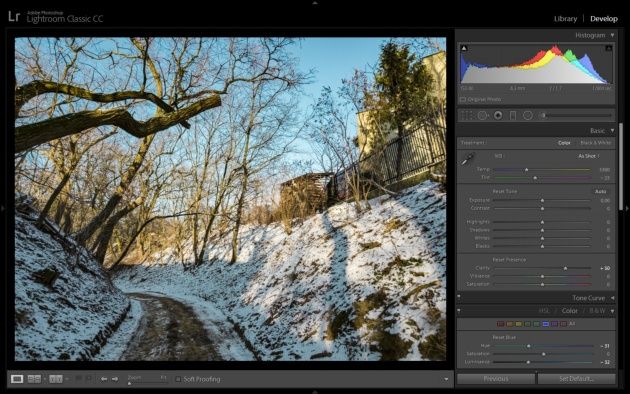Click the Previous button
Screen dimensions: 630x394
click(496, 379)
